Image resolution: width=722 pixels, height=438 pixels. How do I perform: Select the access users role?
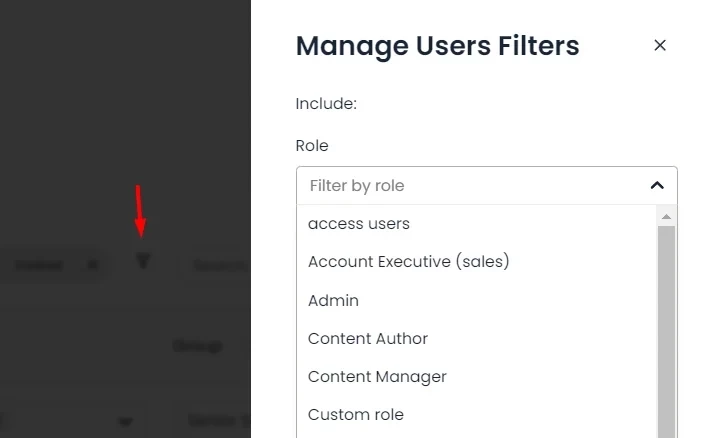pos(359,223)
